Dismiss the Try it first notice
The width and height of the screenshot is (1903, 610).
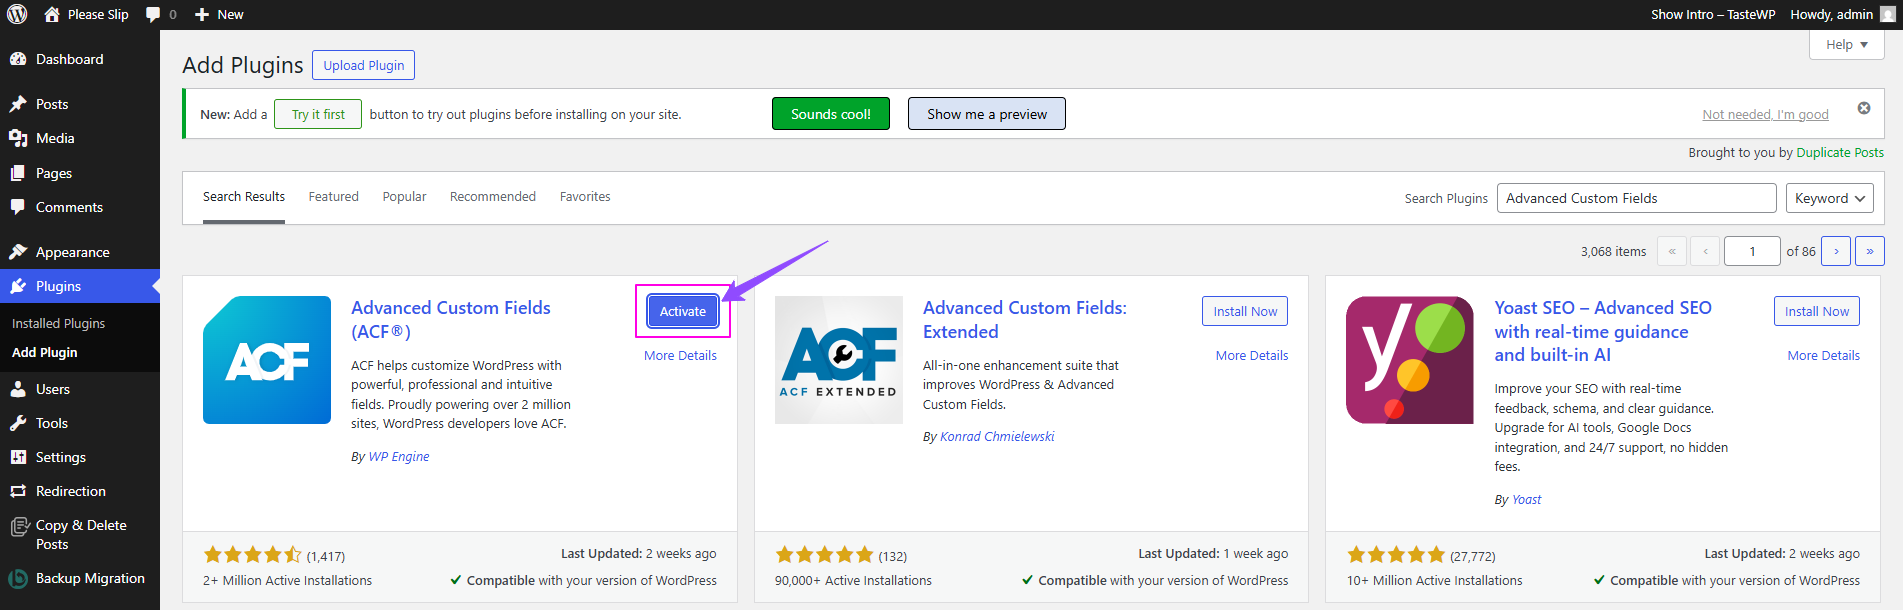click(x=1864, y=108)
